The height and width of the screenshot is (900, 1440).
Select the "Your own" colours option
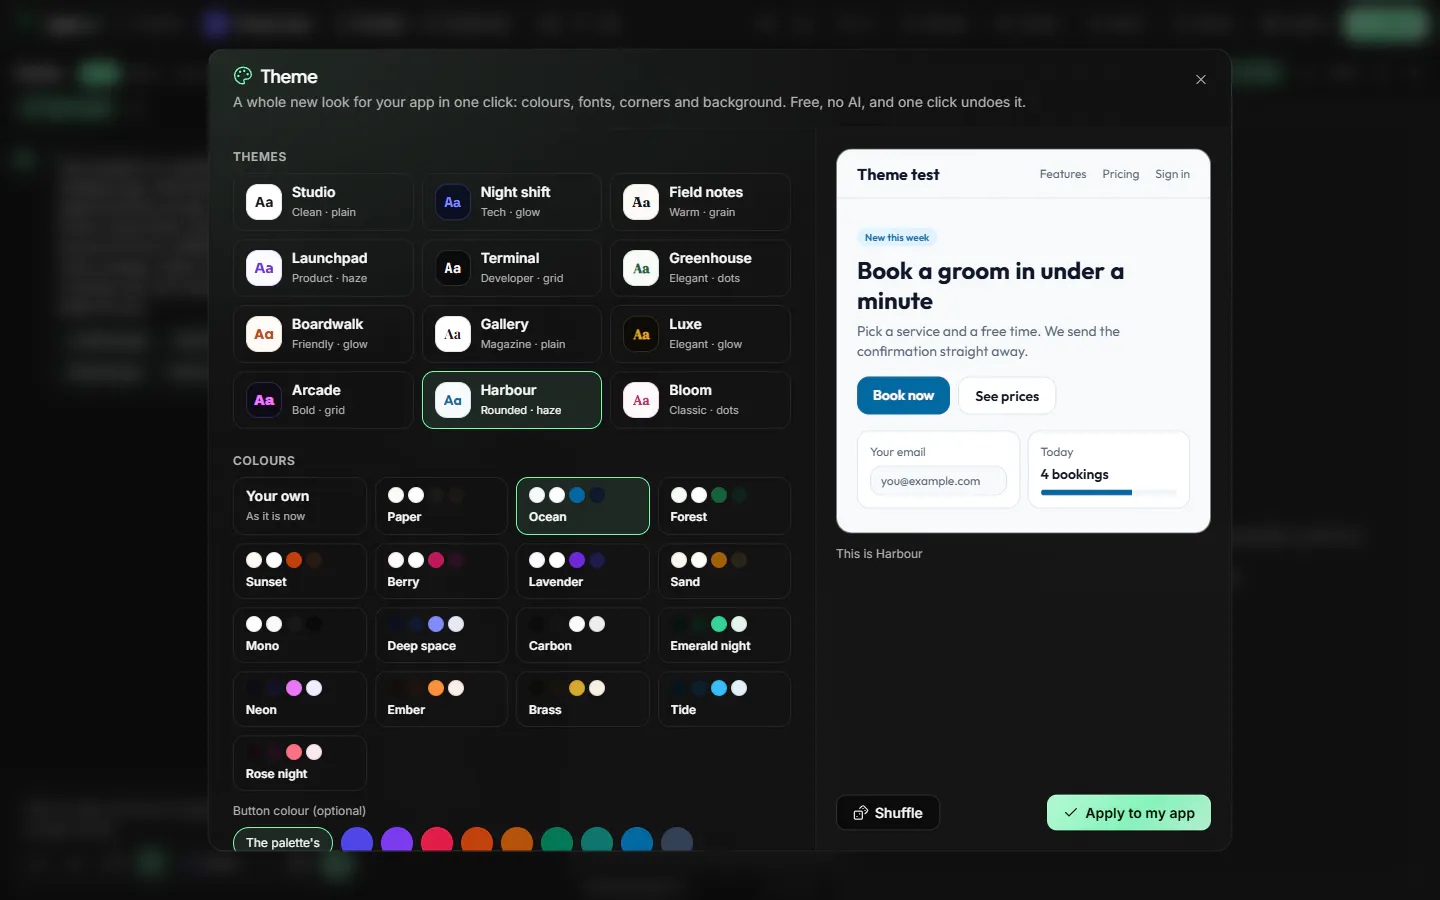(300, 506)
